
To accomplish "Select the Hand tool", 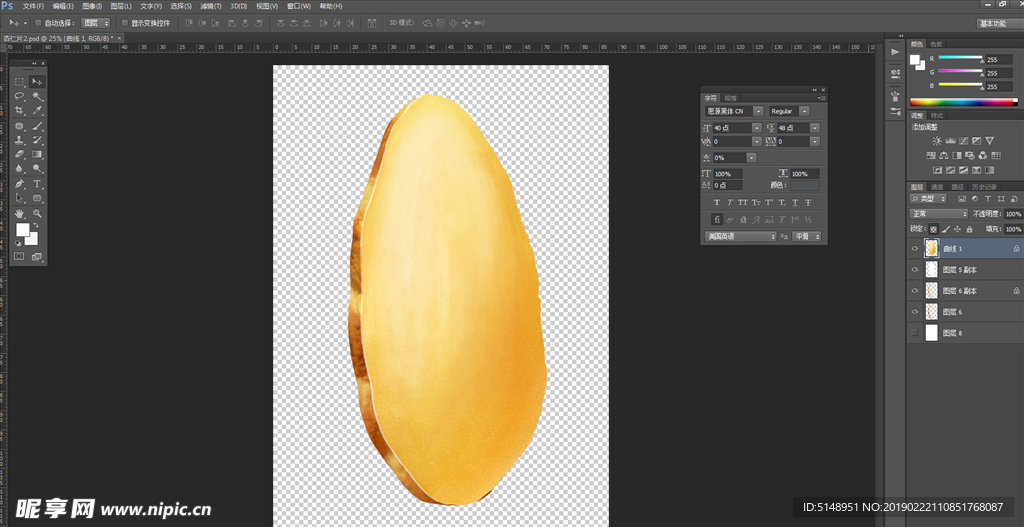I will [x=20, y=214].
